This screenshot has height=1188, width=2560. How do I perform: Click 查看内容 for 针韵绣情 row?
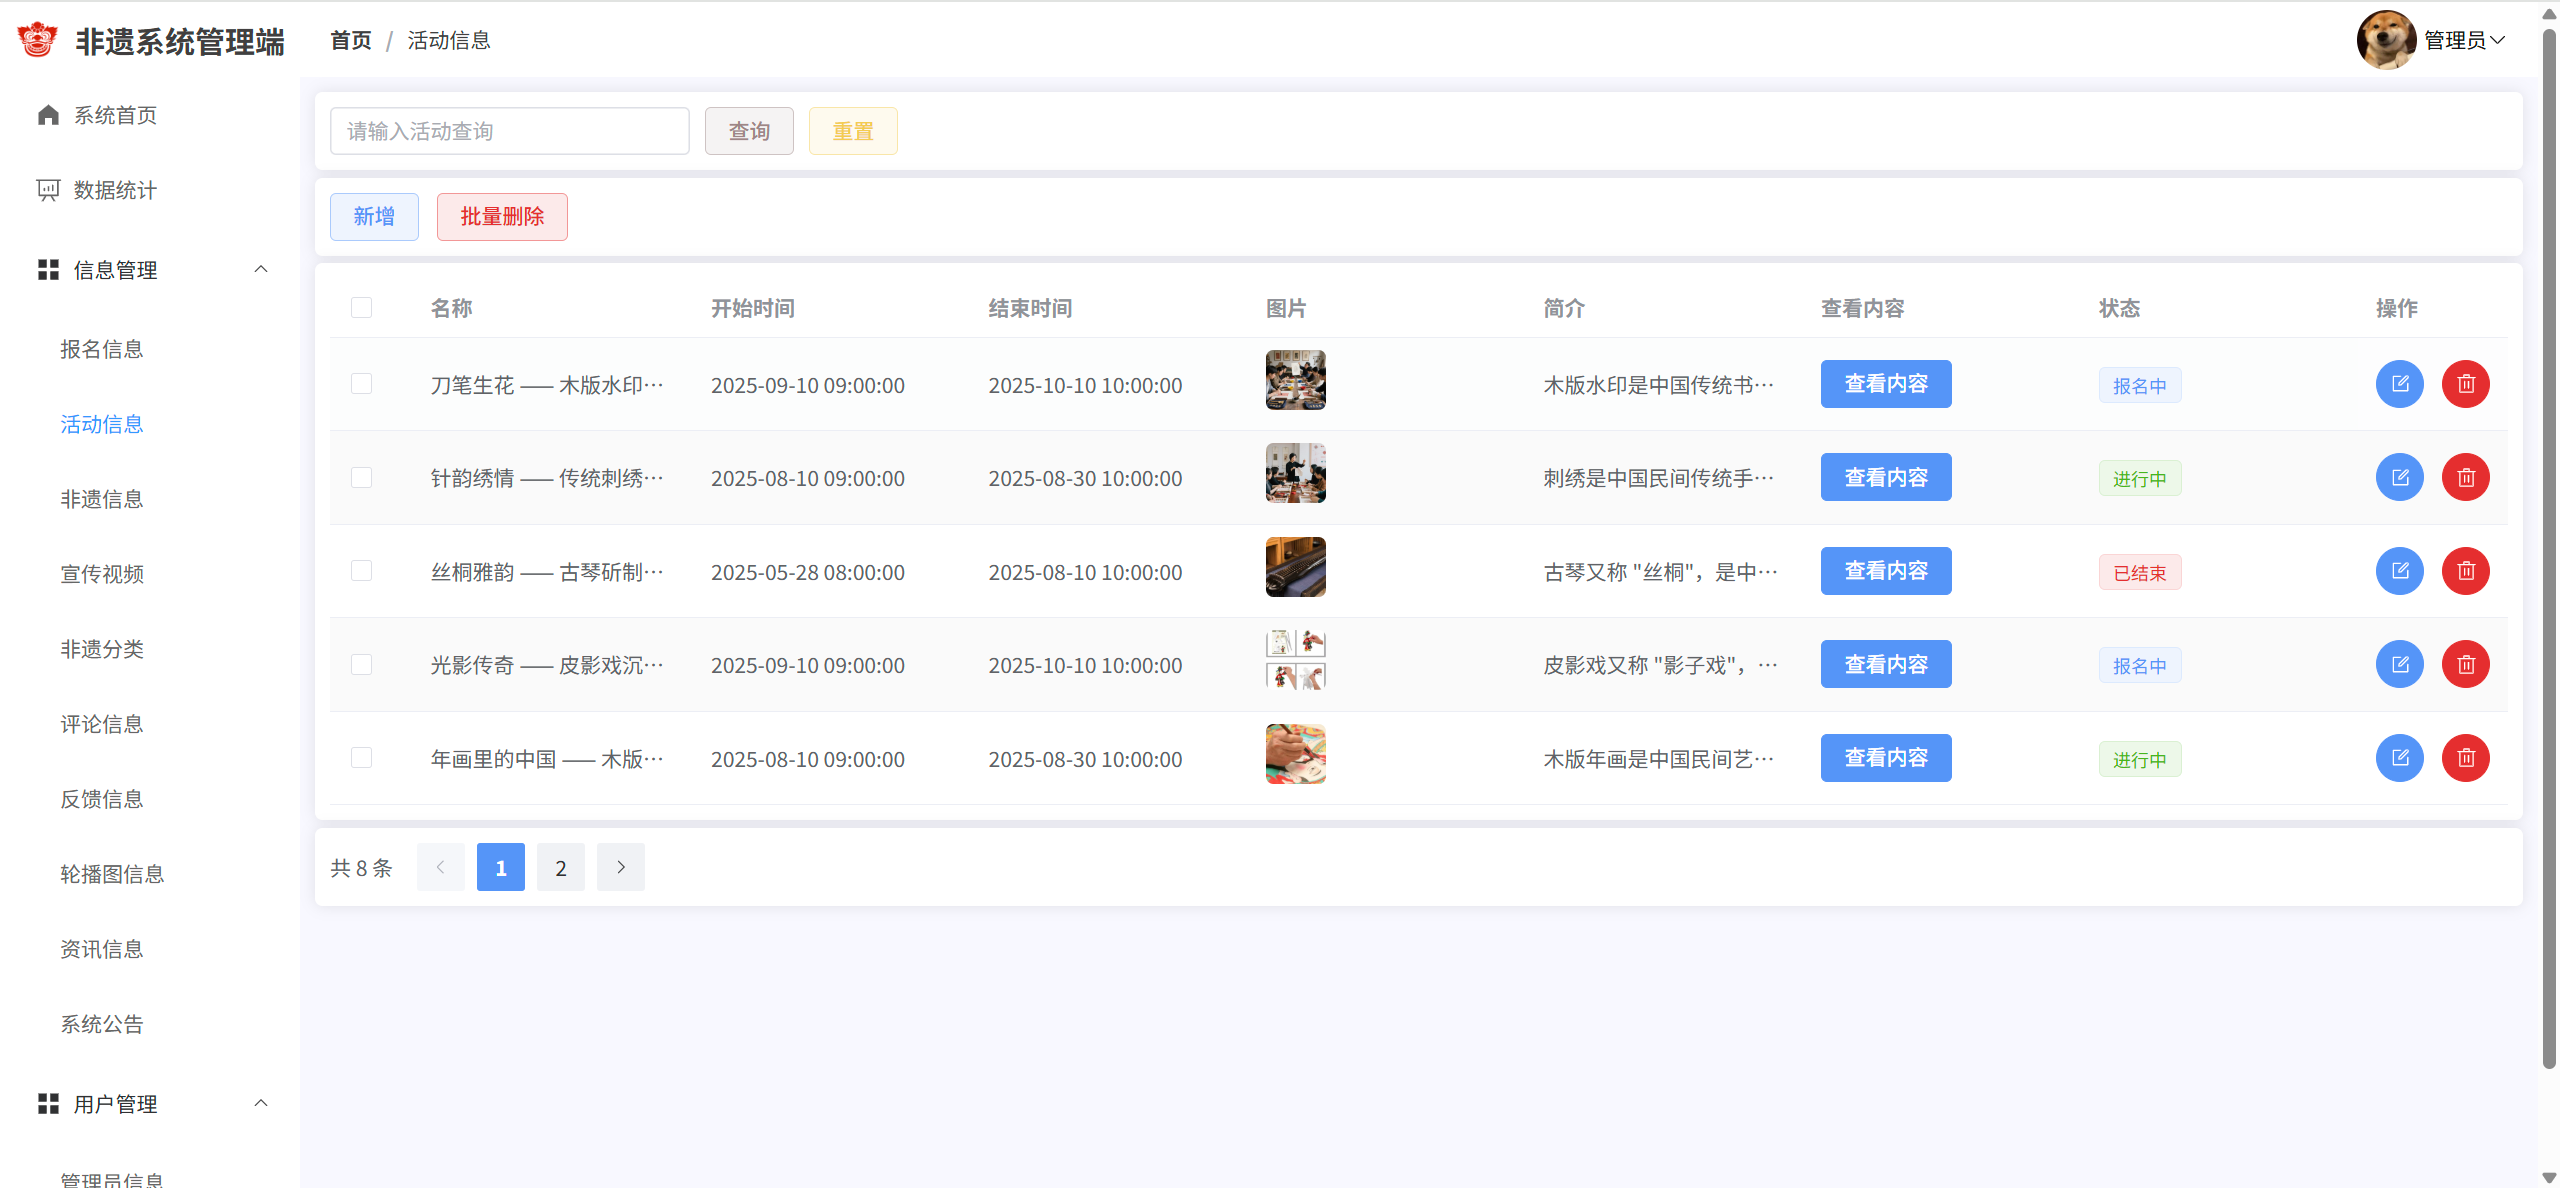tap(1885, 478)
